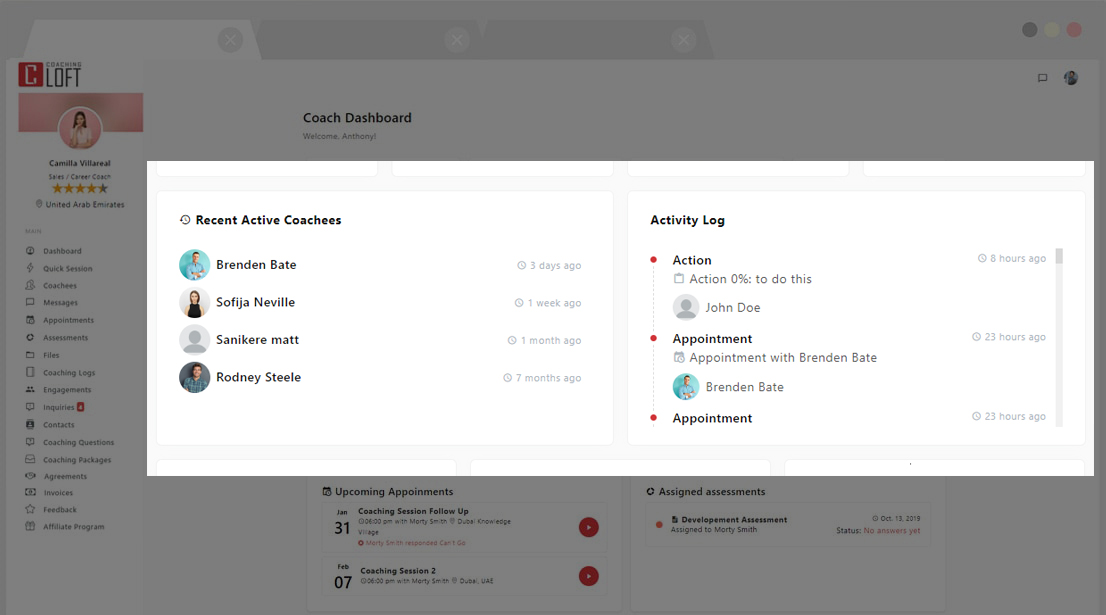1106x615 pixels.
Task: Click the Files folder icon
Action: coord(32,354)
